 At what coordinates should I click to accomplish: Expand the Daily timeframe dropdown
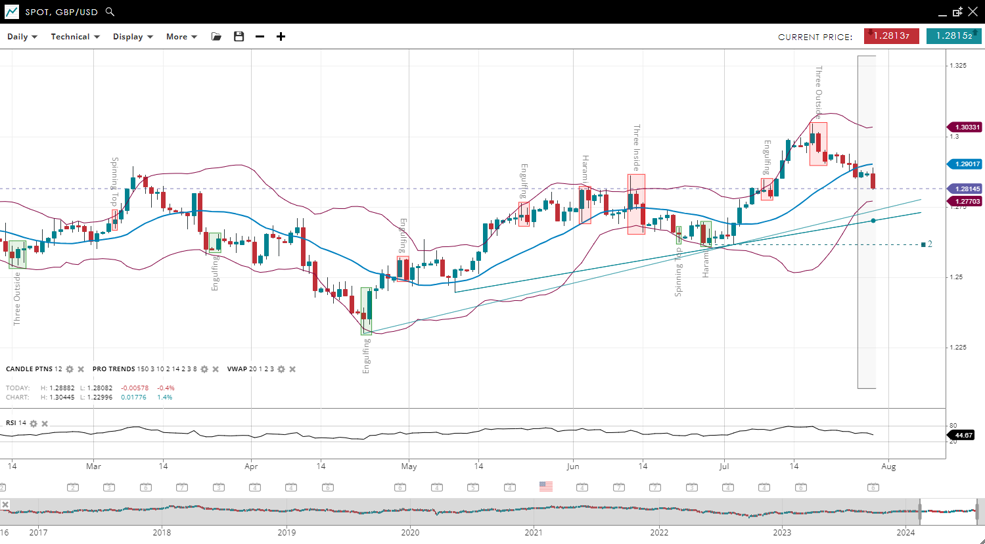(x=22, y=37)
